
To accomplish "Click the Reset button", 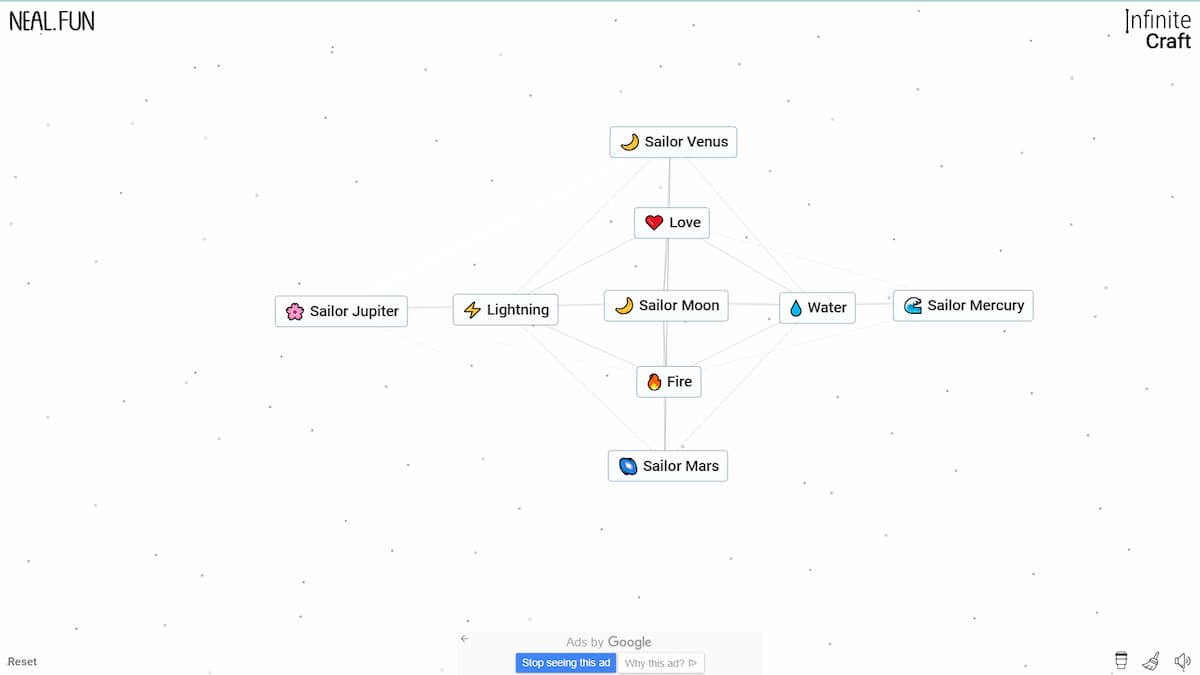I will pyautogui.click(x=22, y=662).
